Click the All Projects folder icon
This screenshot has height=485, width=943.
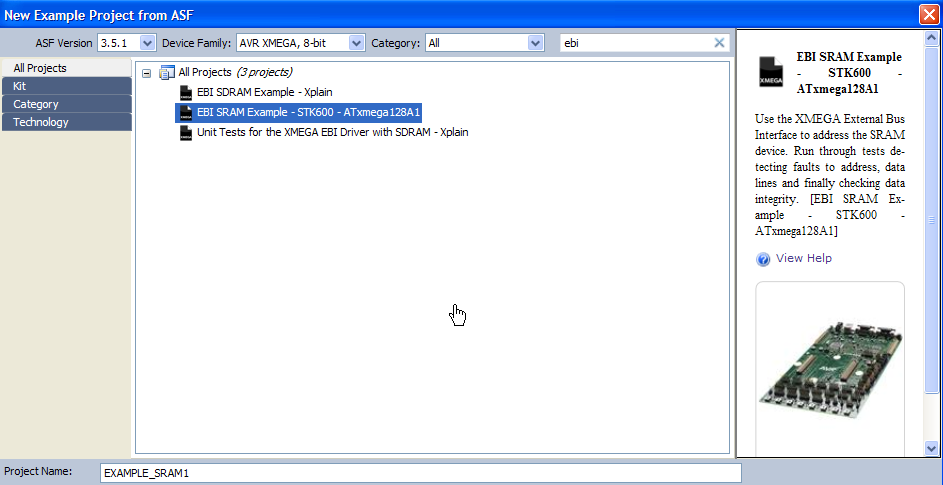[166, 73]
